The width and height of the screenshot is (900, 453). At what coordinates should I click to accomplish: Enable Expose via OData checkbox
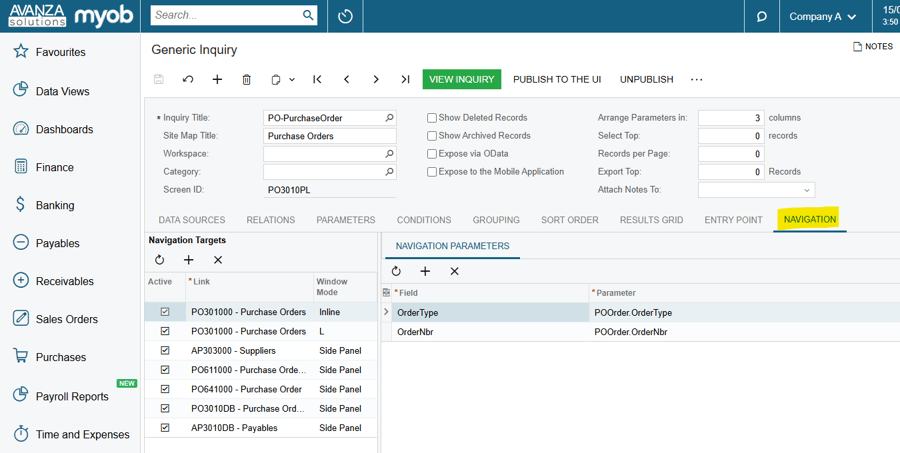point(432,154)
